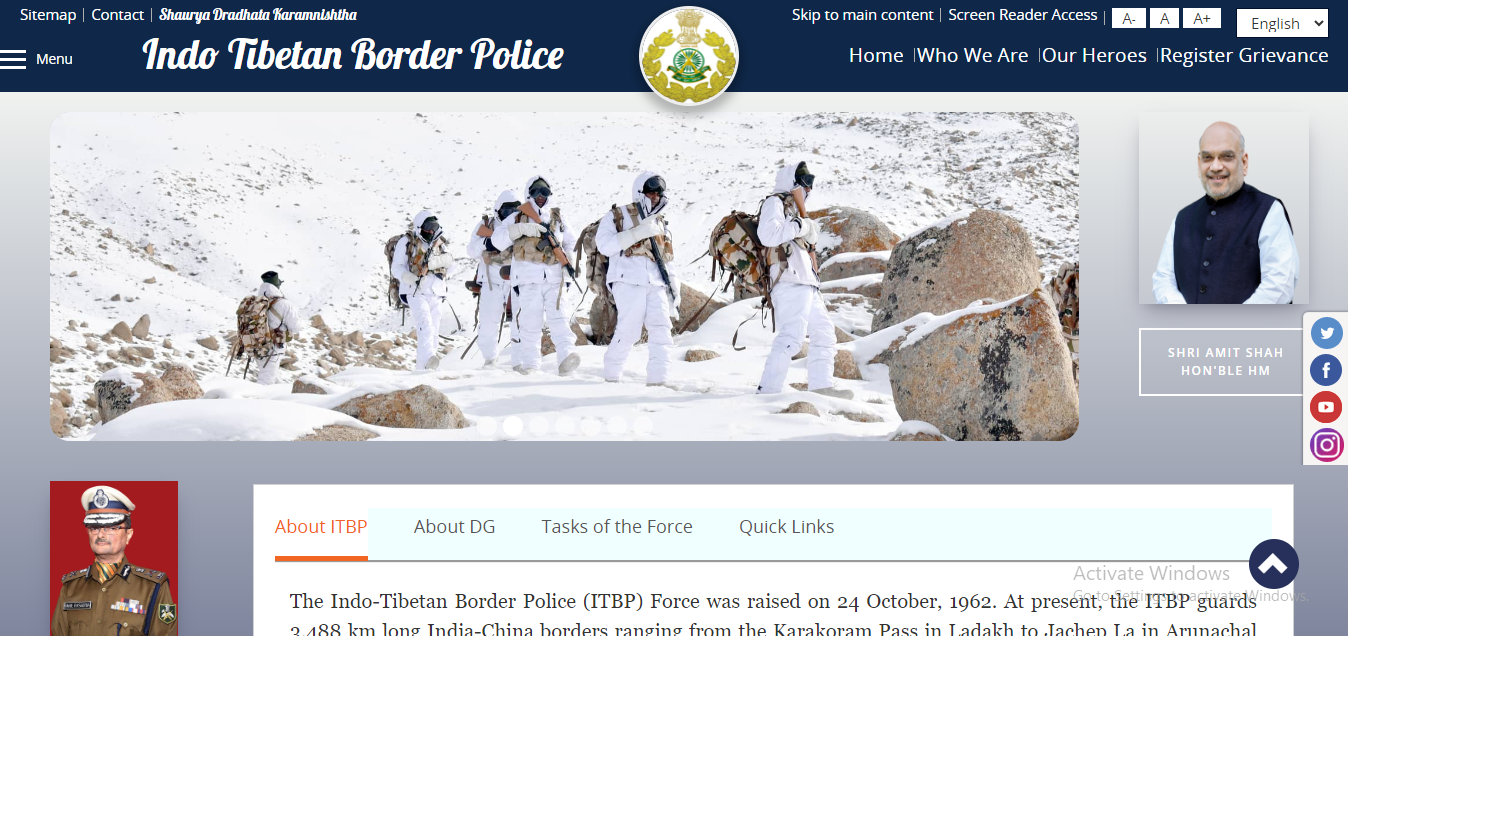Open the Instagram social icon

[1326, 445]
